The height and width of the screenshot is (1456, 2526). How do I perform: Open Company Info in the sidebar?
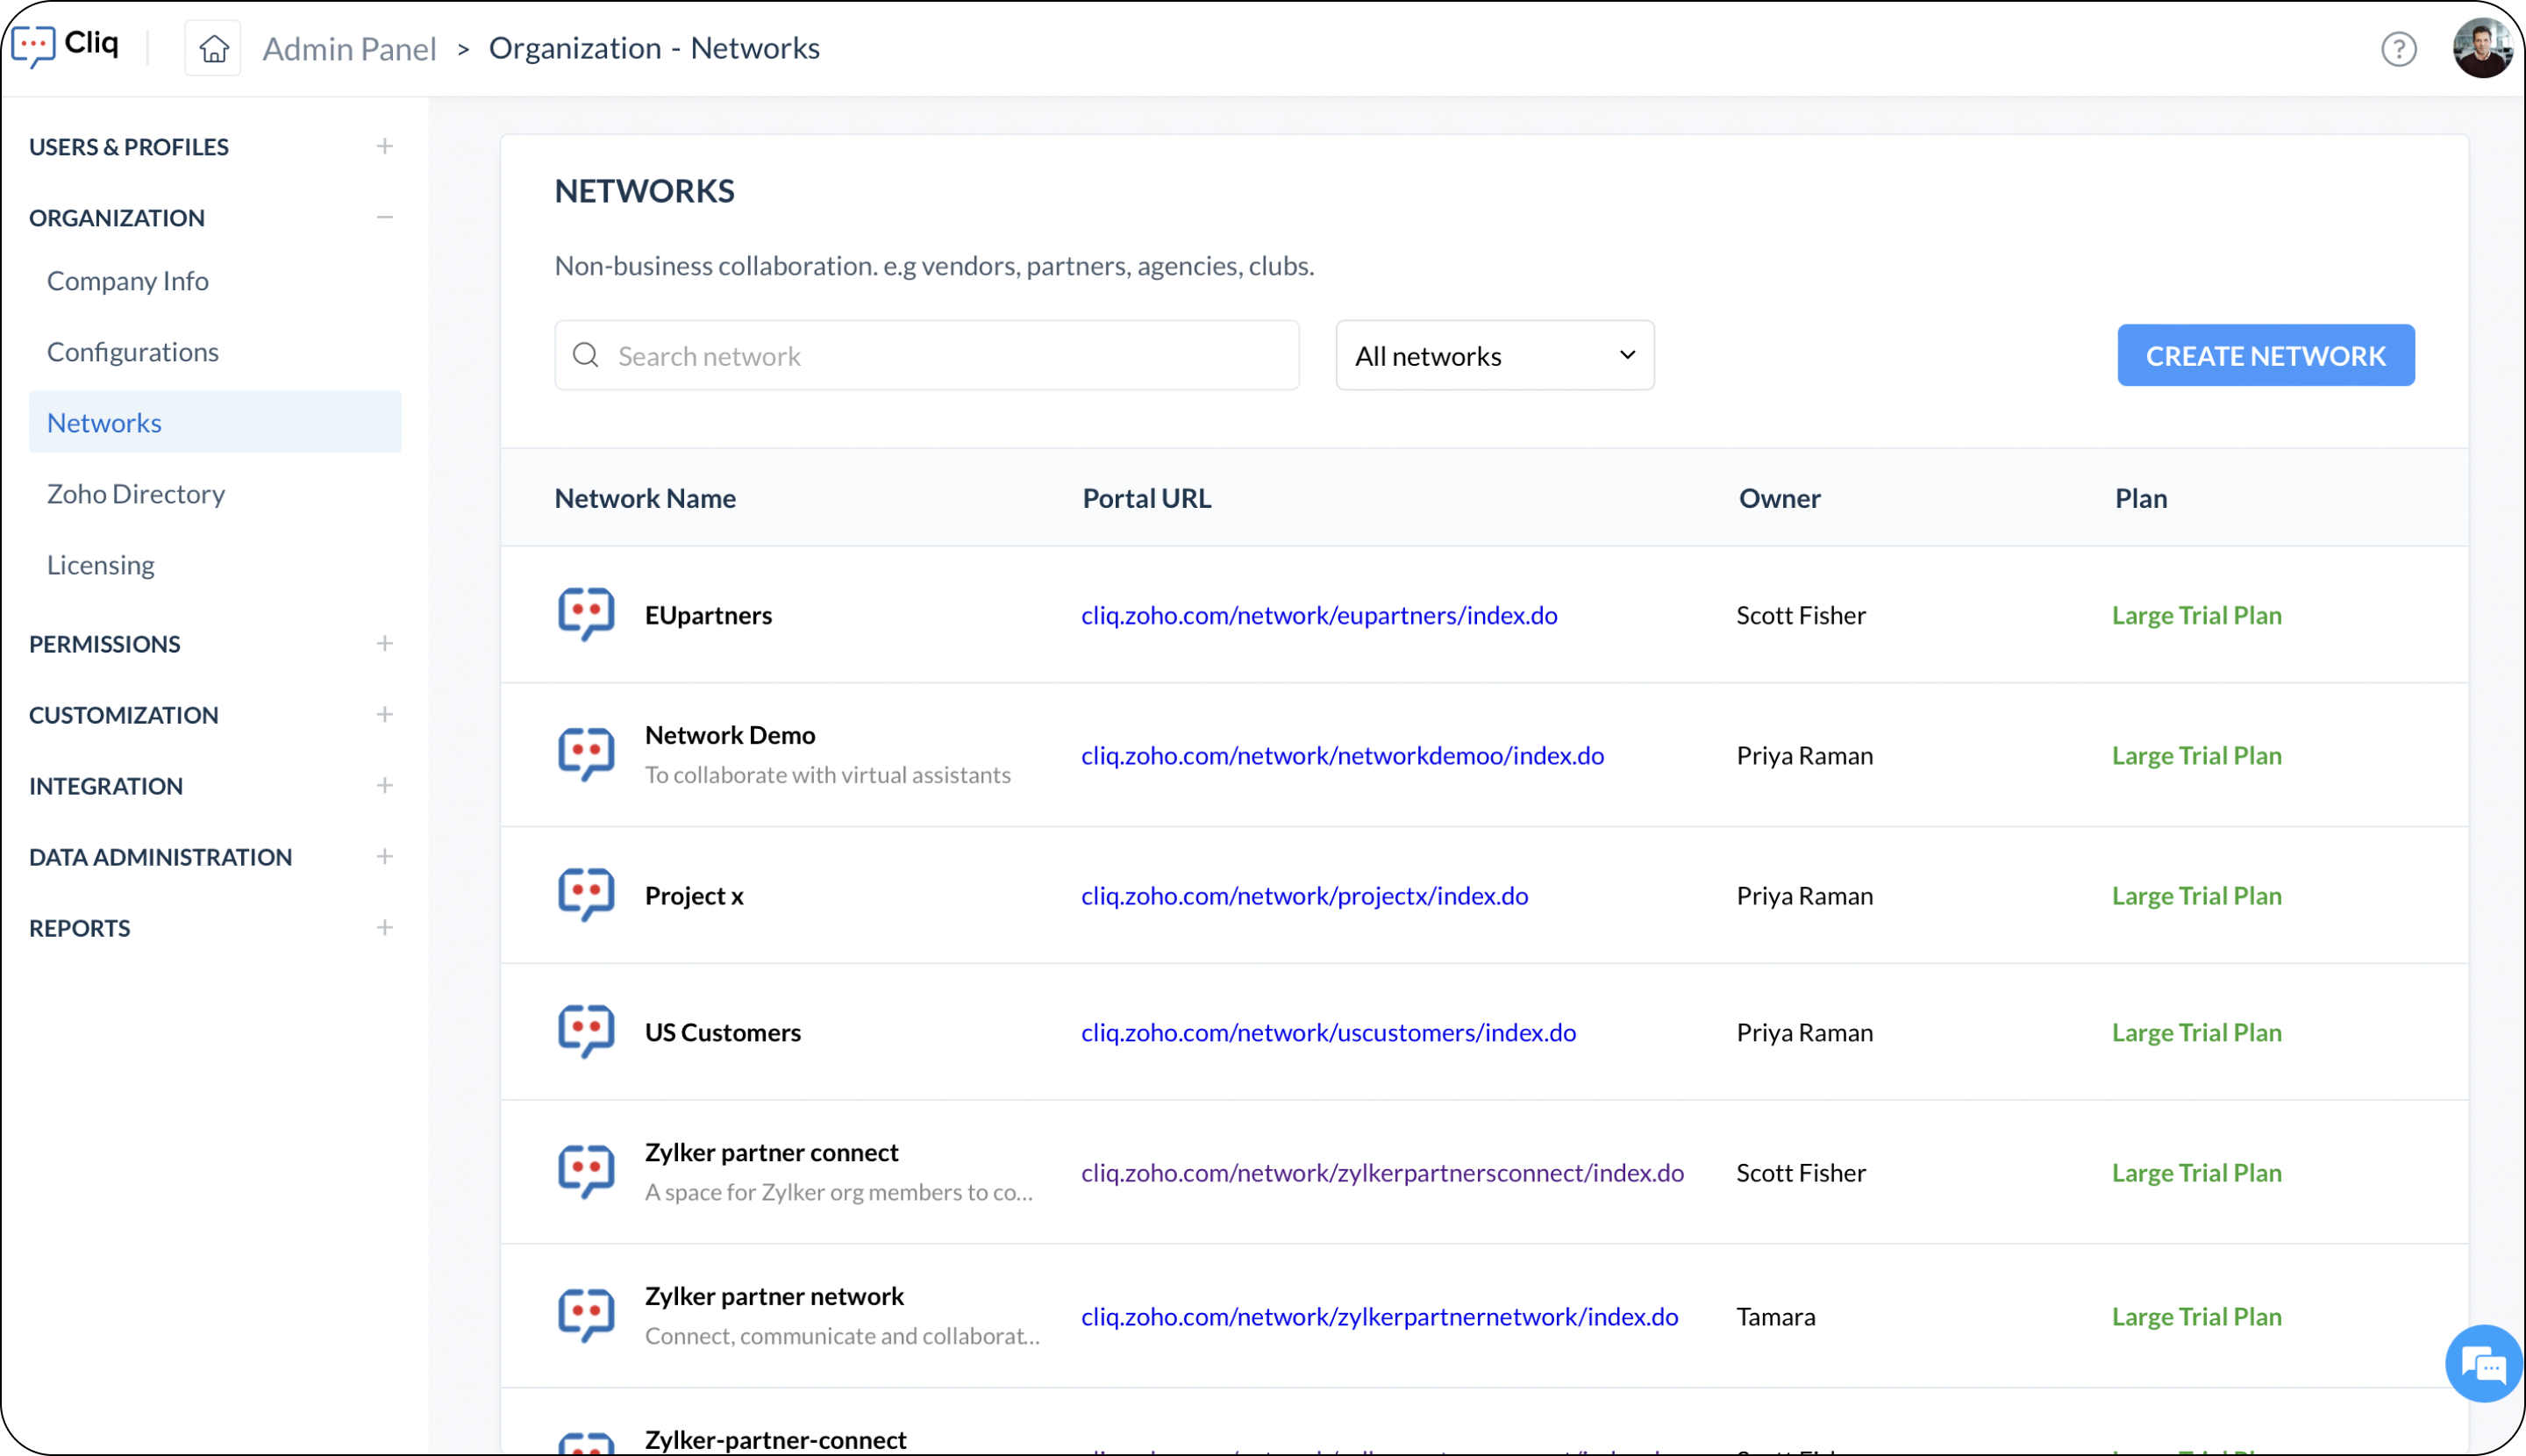[x=128, y=281]
